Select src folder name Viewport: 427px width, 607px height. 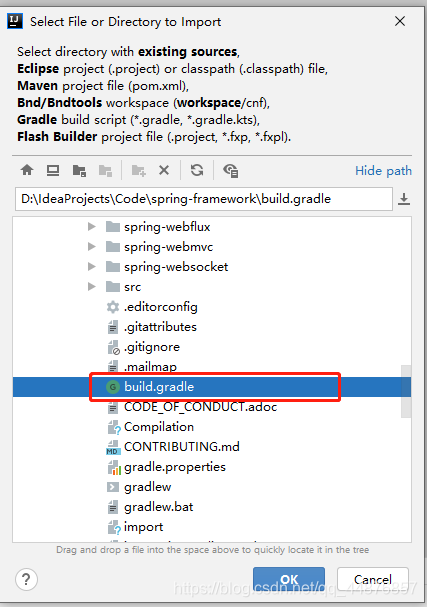click(x=132, y=287)
